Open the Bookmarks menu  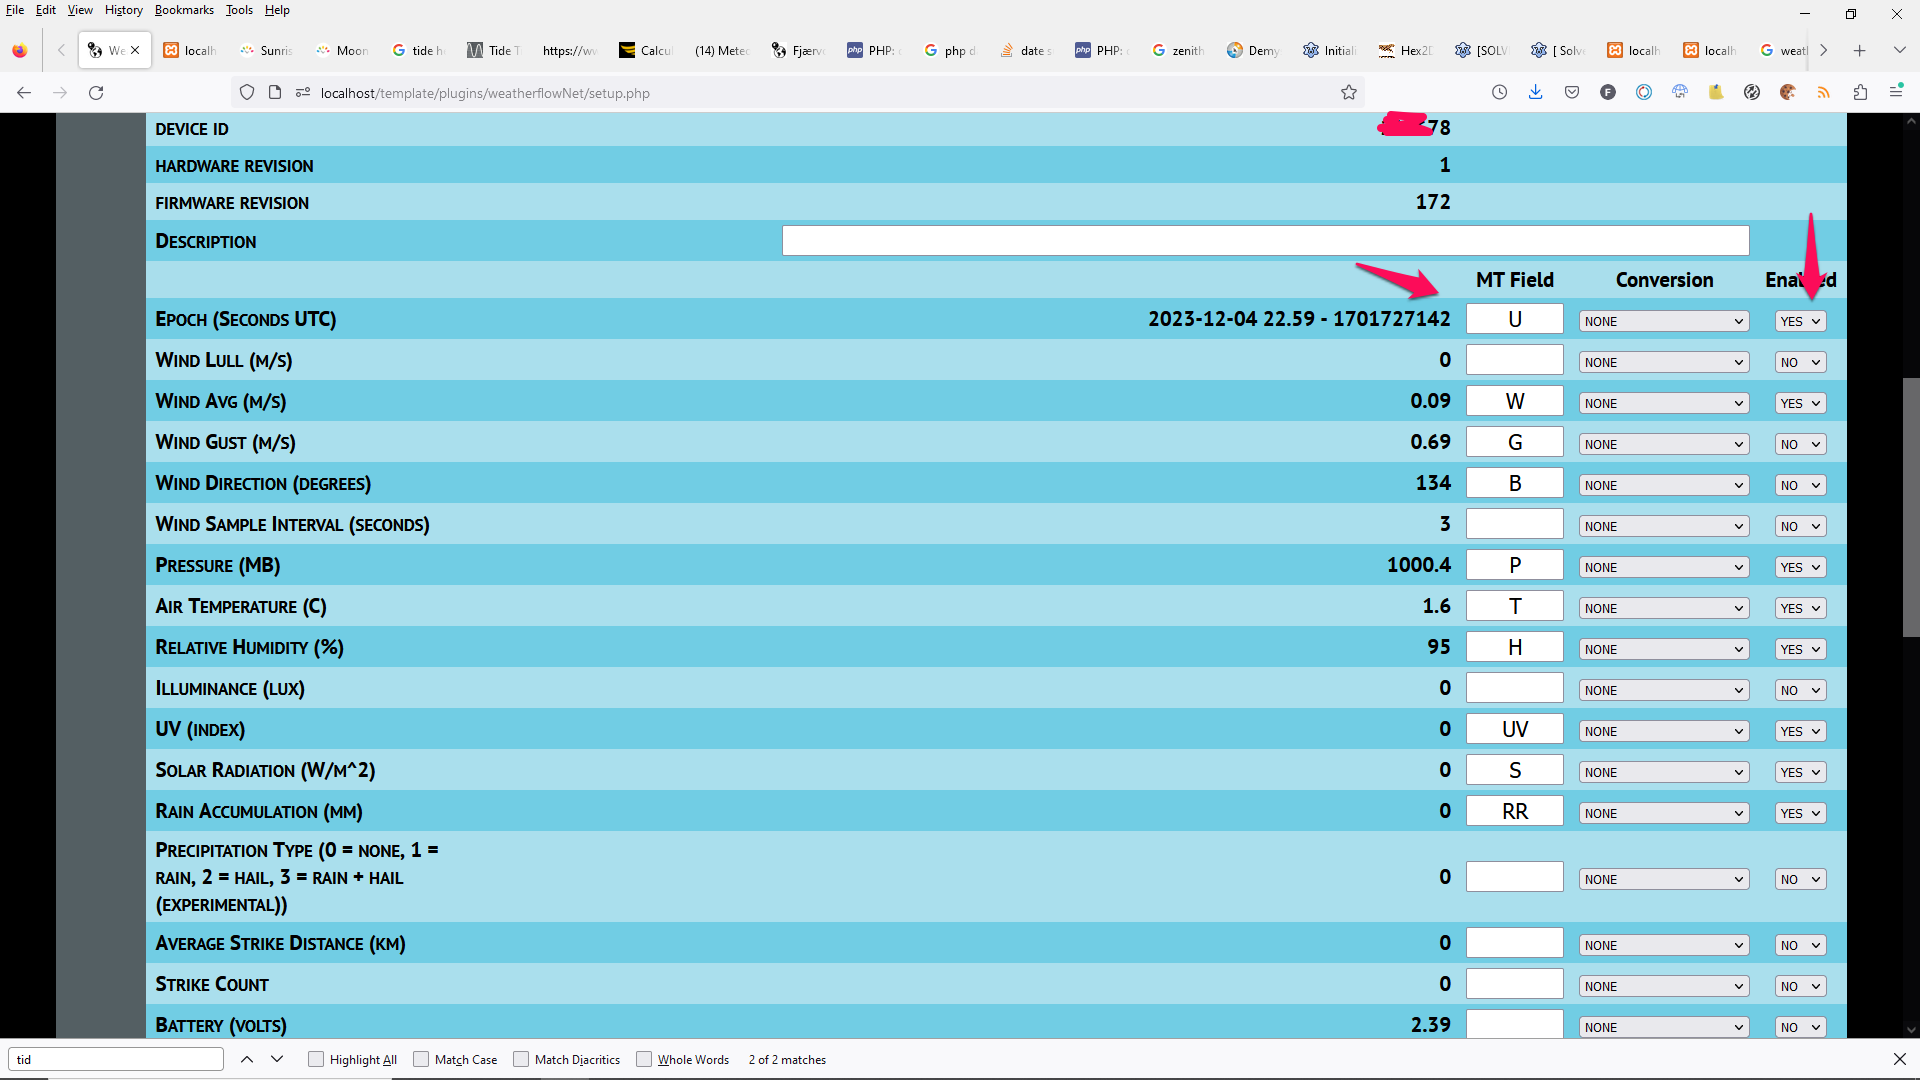pyautogui.click(x=184, y=10)
